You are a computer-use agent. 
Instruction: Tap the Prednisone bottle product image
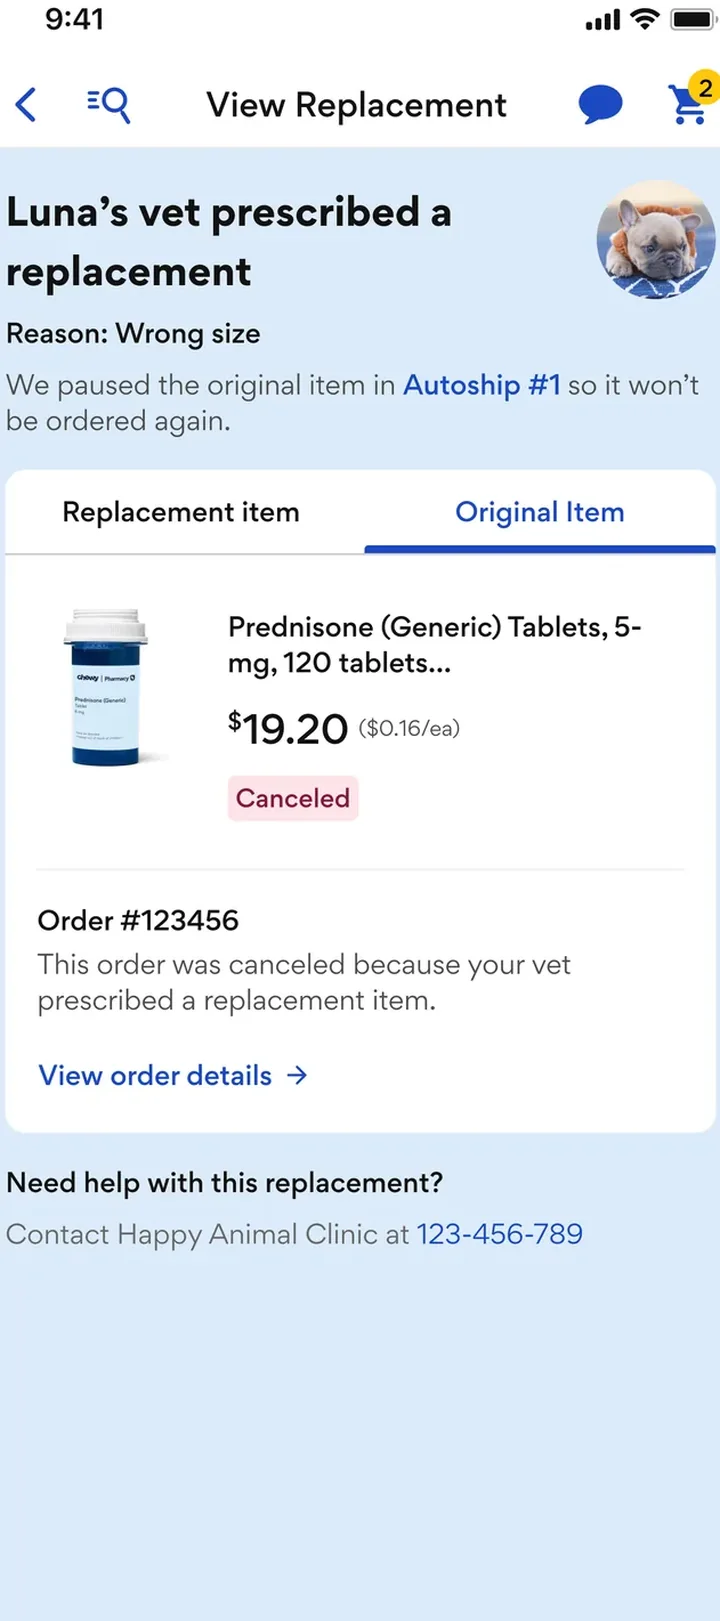pos(106,687)
